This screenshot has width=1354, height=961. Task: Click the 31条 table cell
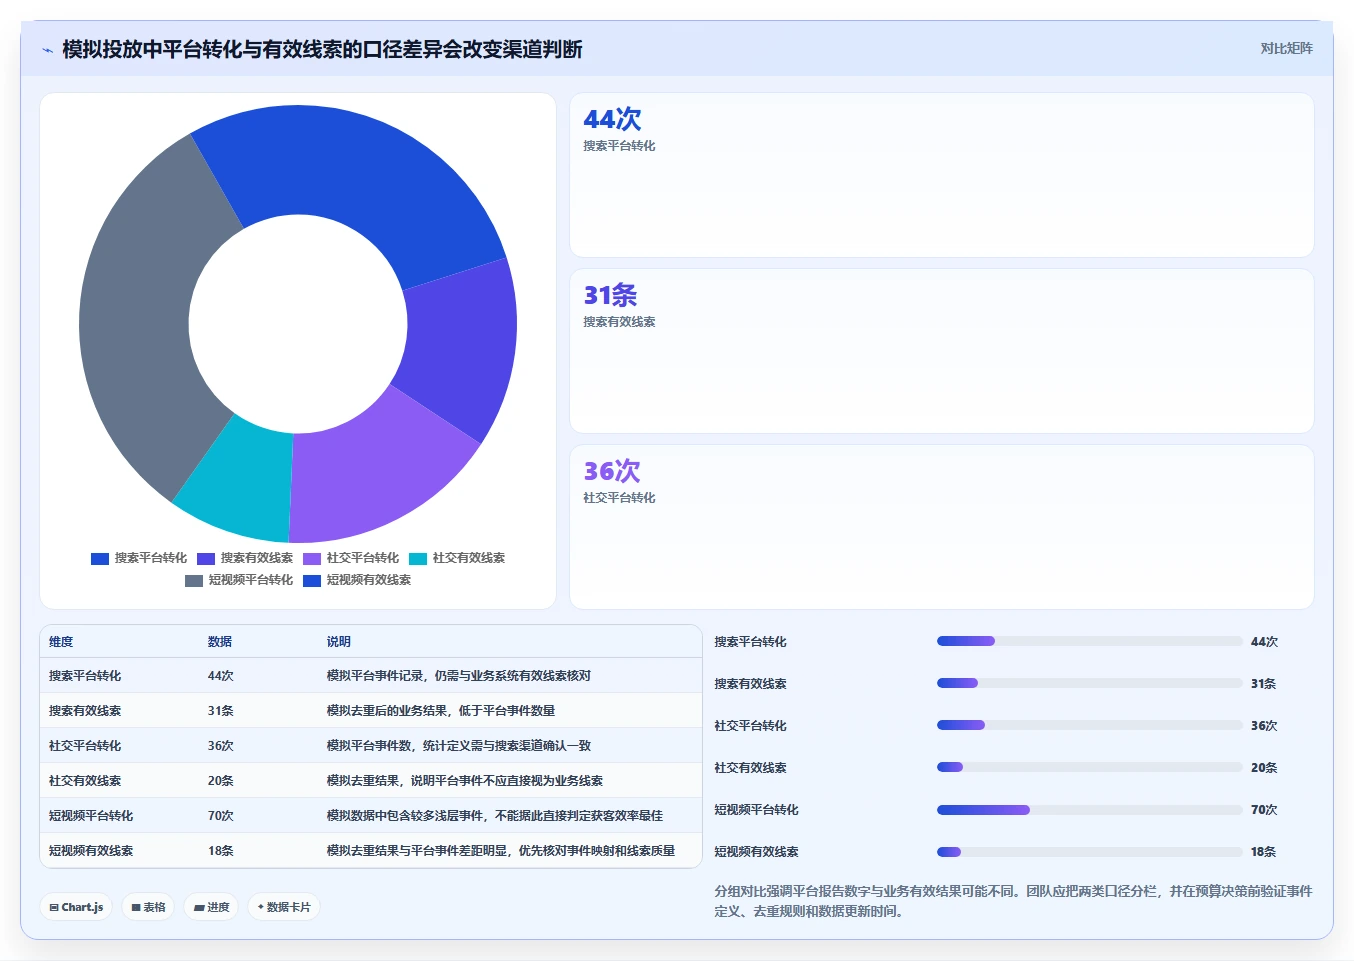tap(221, 711)
